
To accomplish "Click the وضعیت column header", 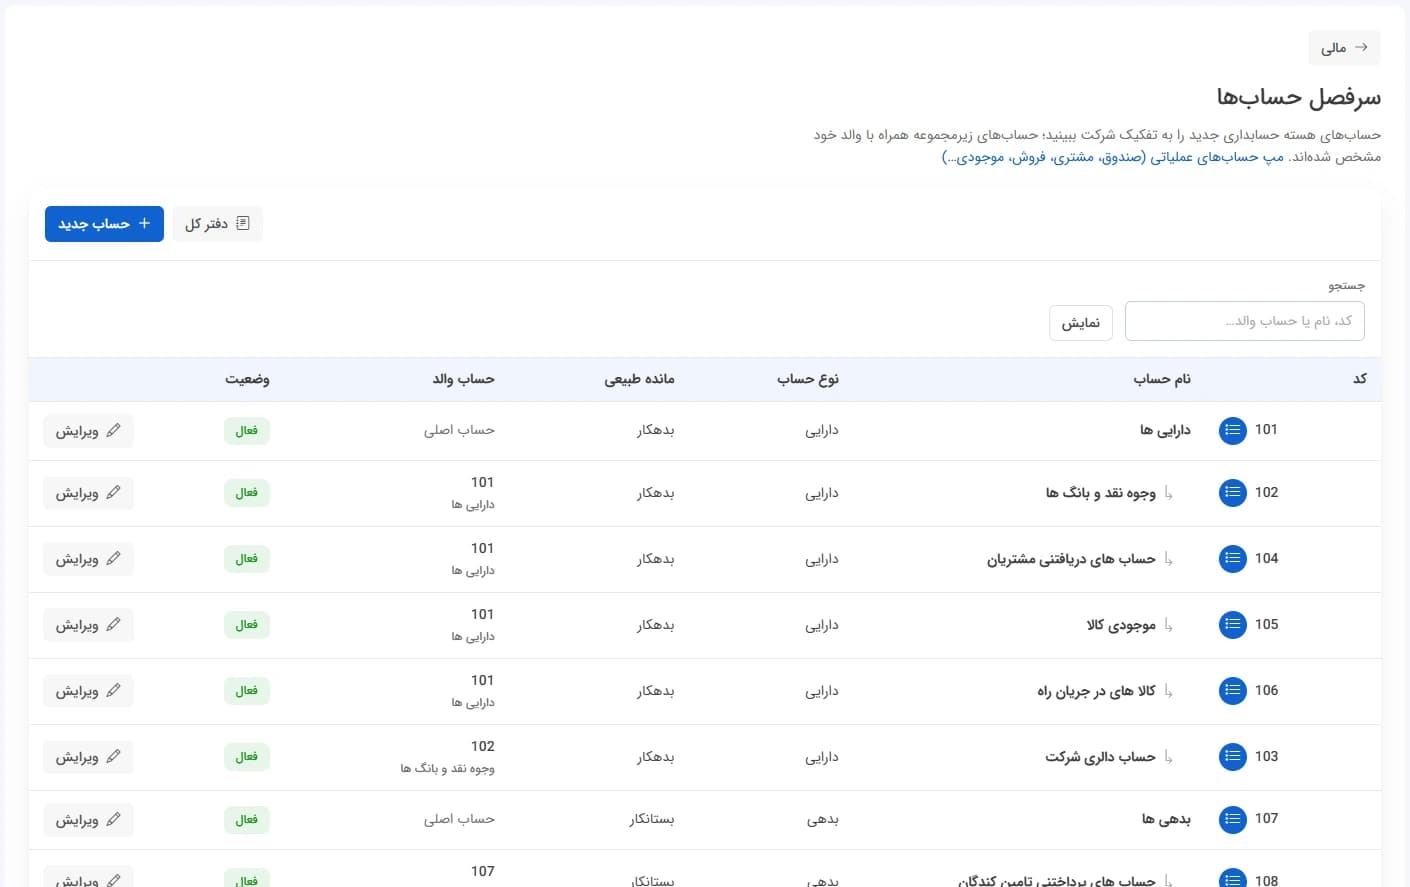I will pyautogui.click(x=247, y=379).
